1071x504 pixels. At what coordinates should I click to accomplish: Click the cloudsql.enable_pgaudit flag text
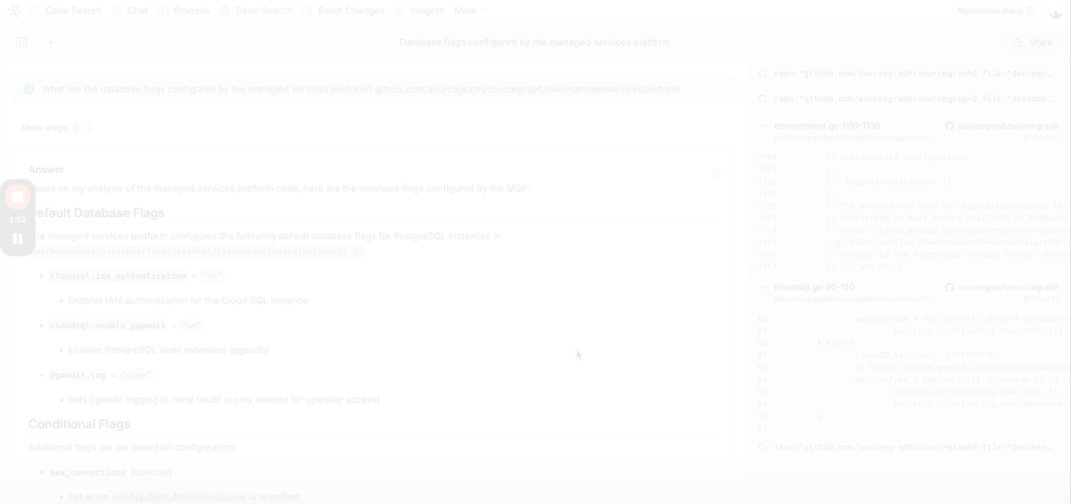tap(108, 326)
